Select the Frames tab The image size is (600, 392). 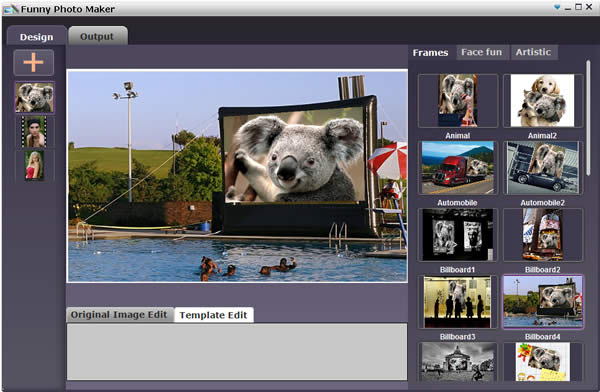[x=430, y=52]
